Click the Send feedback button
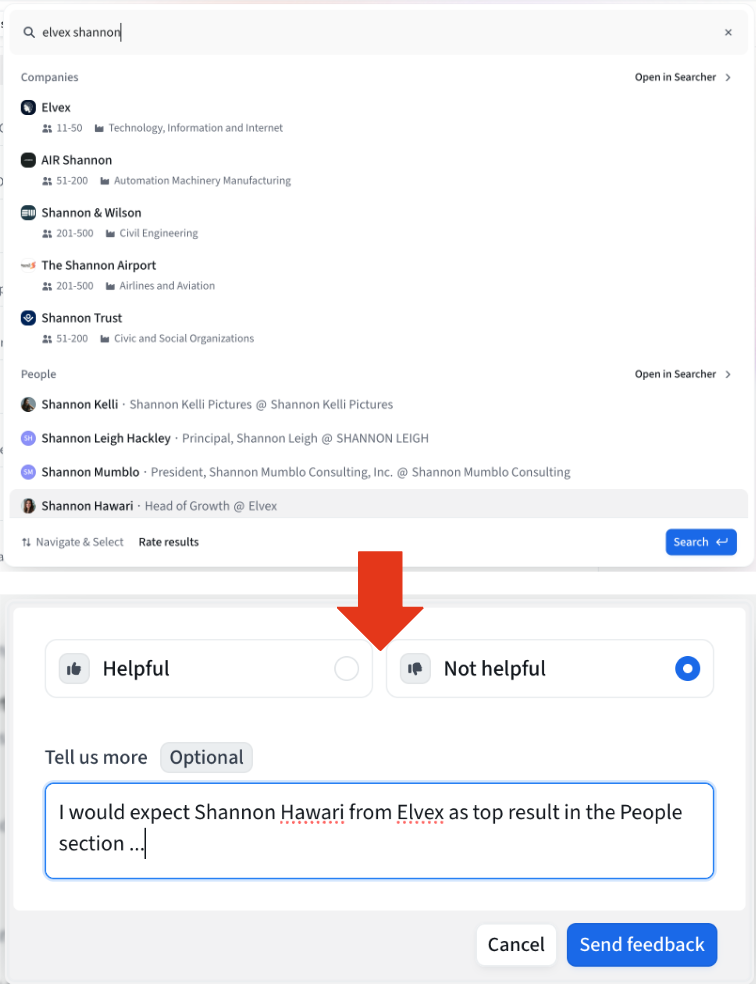Image resolution: width=756 pixels, height=984 pixels. 642,944
